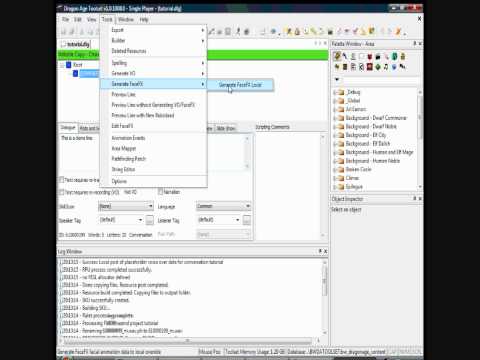Click the browse button beside Listener Tag
The image size is (480, 360).
[247, 220]
